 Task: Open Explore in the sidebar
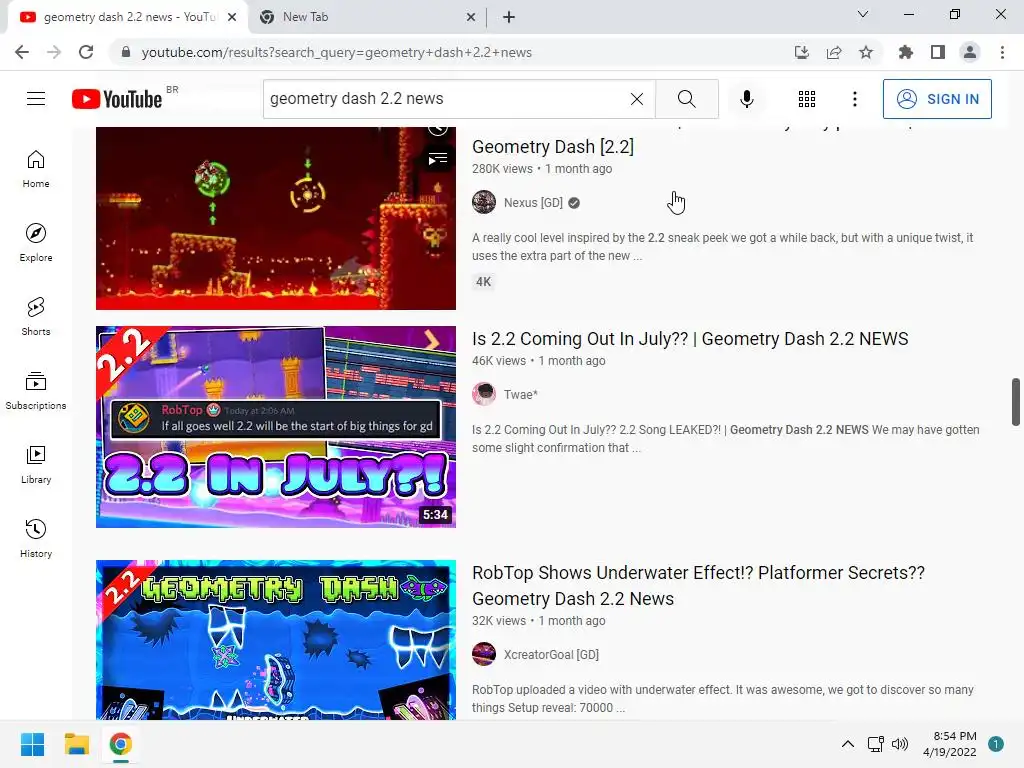(36, 242)
